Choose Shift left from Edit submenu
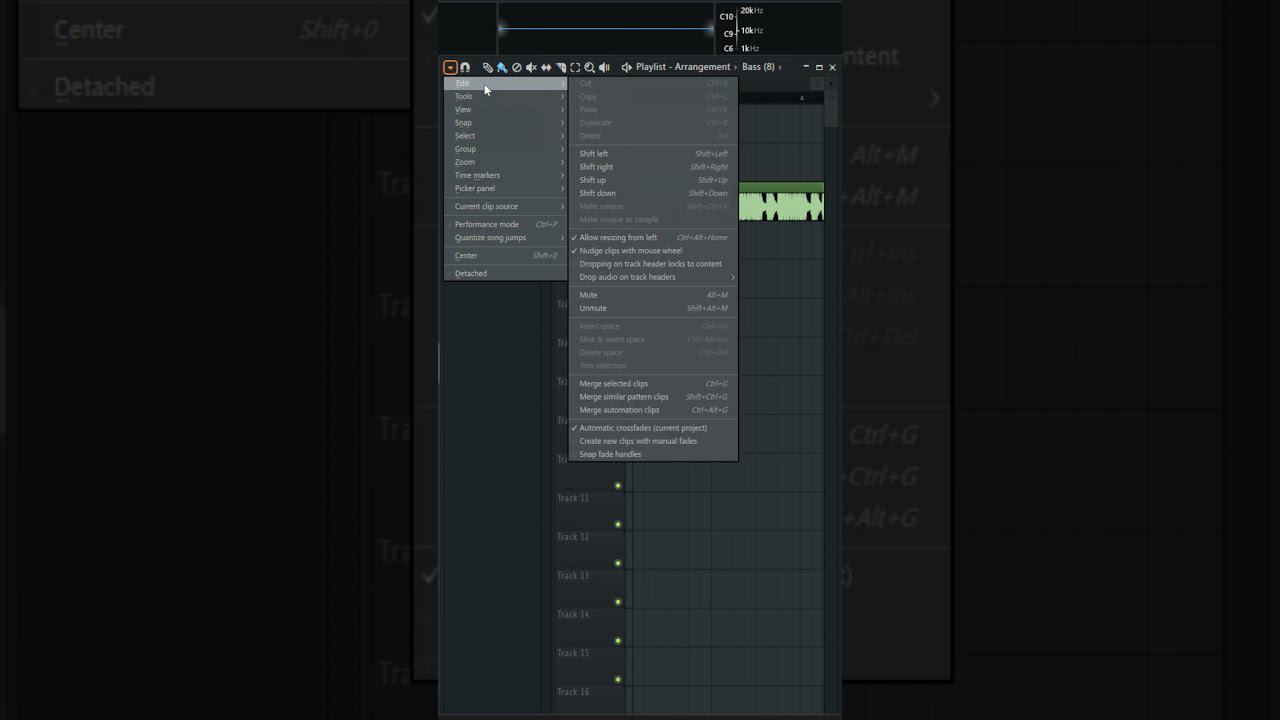1280x720 pixels. coord(653,154)
